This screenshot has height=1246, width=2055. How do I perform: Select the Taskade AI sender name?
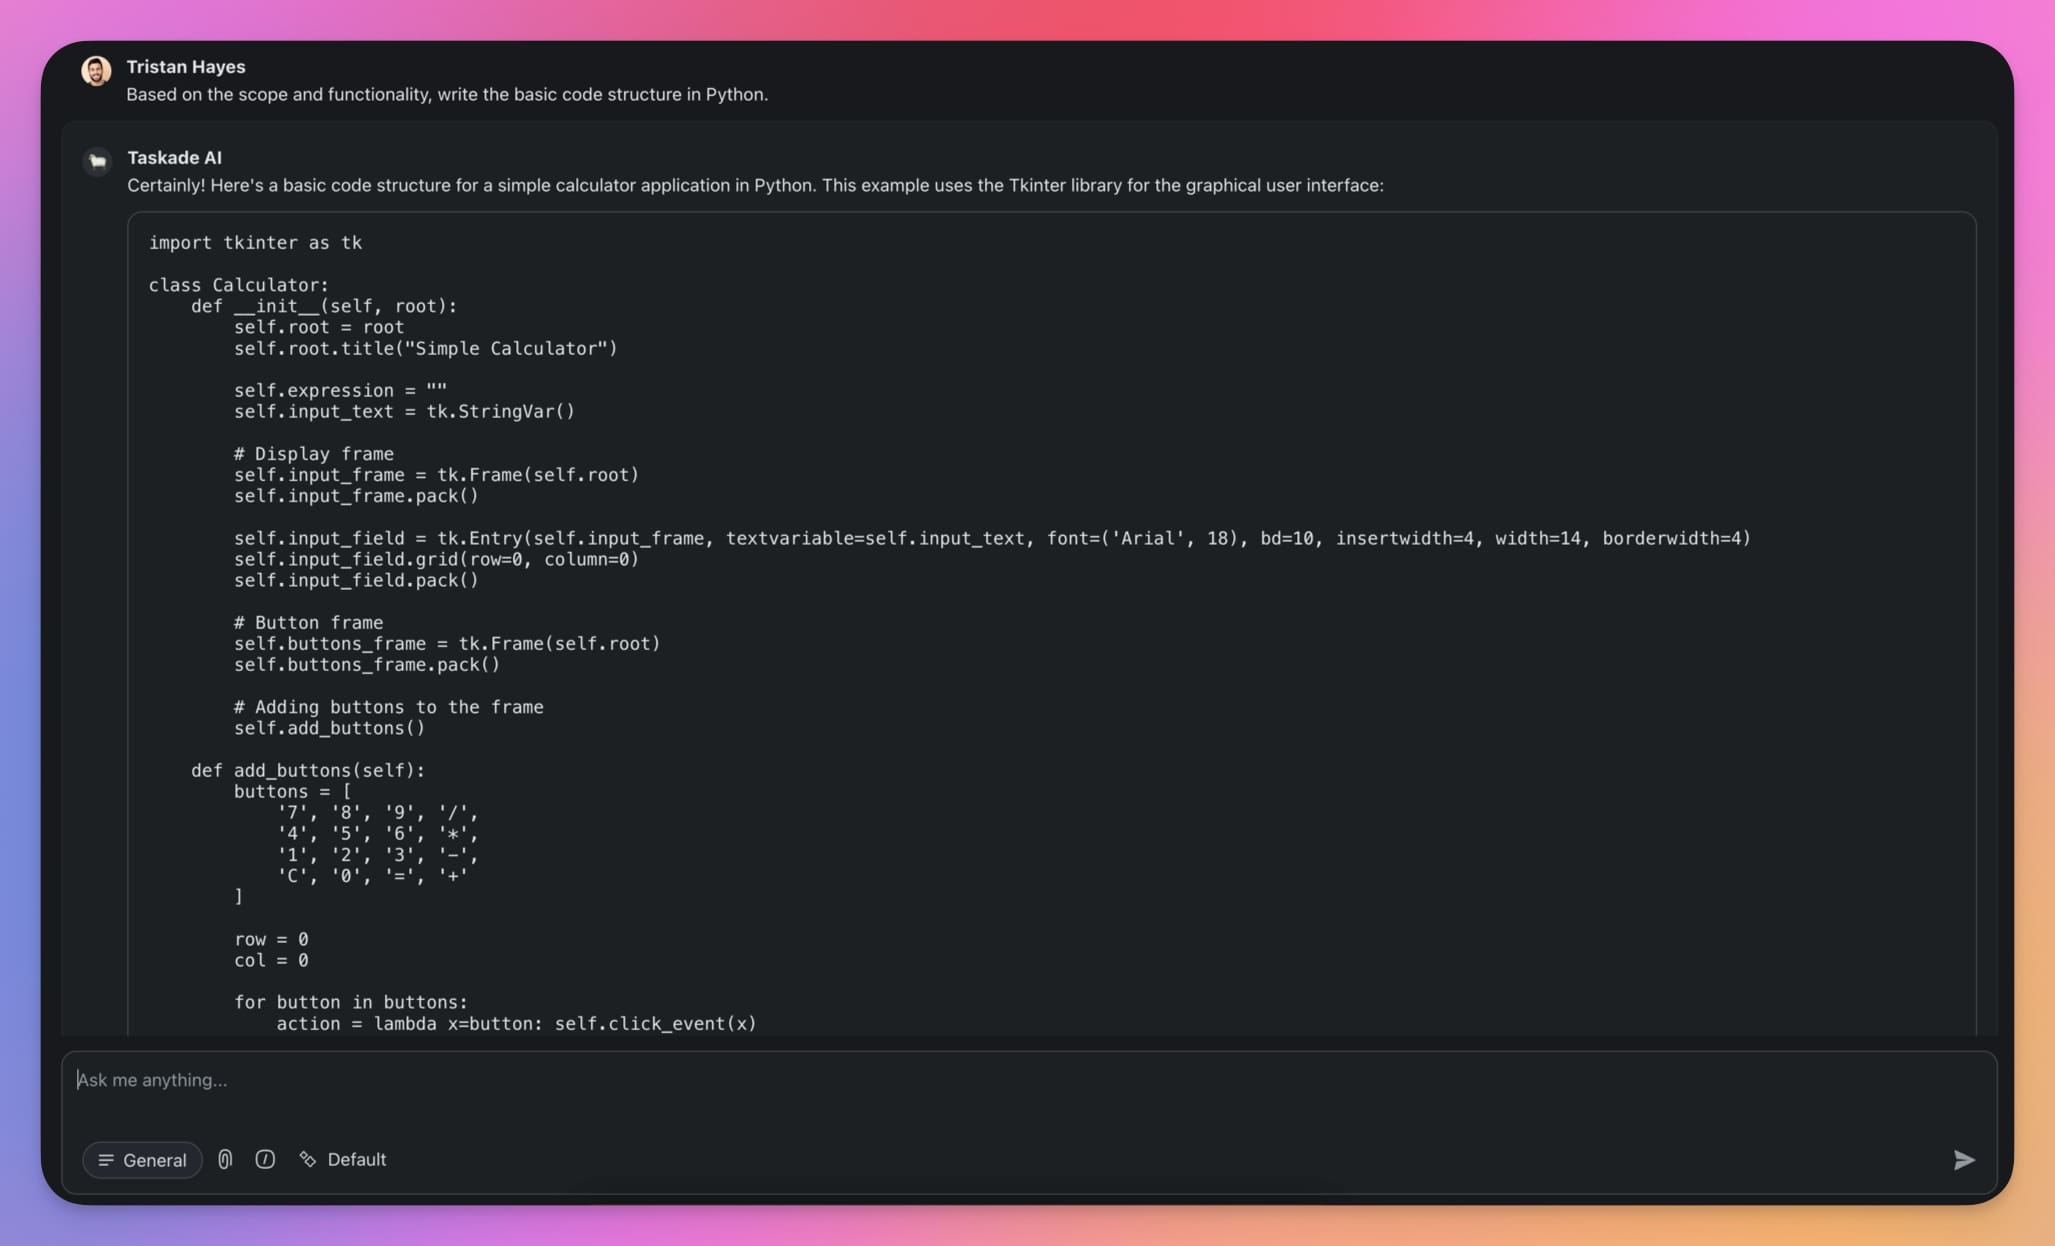pos(174,157)
